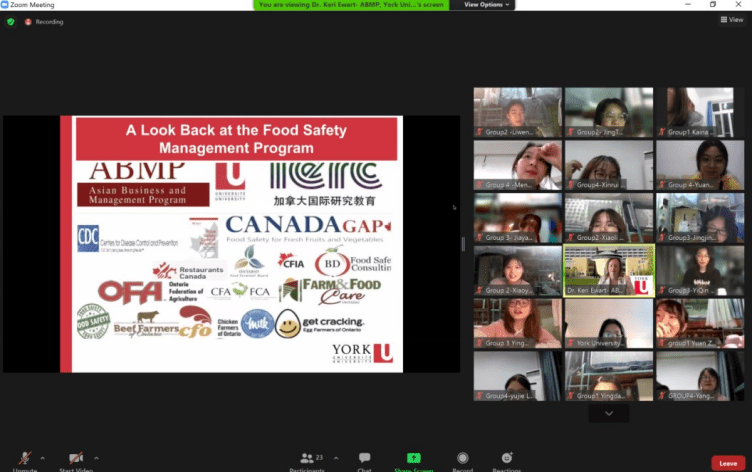Open the View Options dropdown

[x=487, y=5]
